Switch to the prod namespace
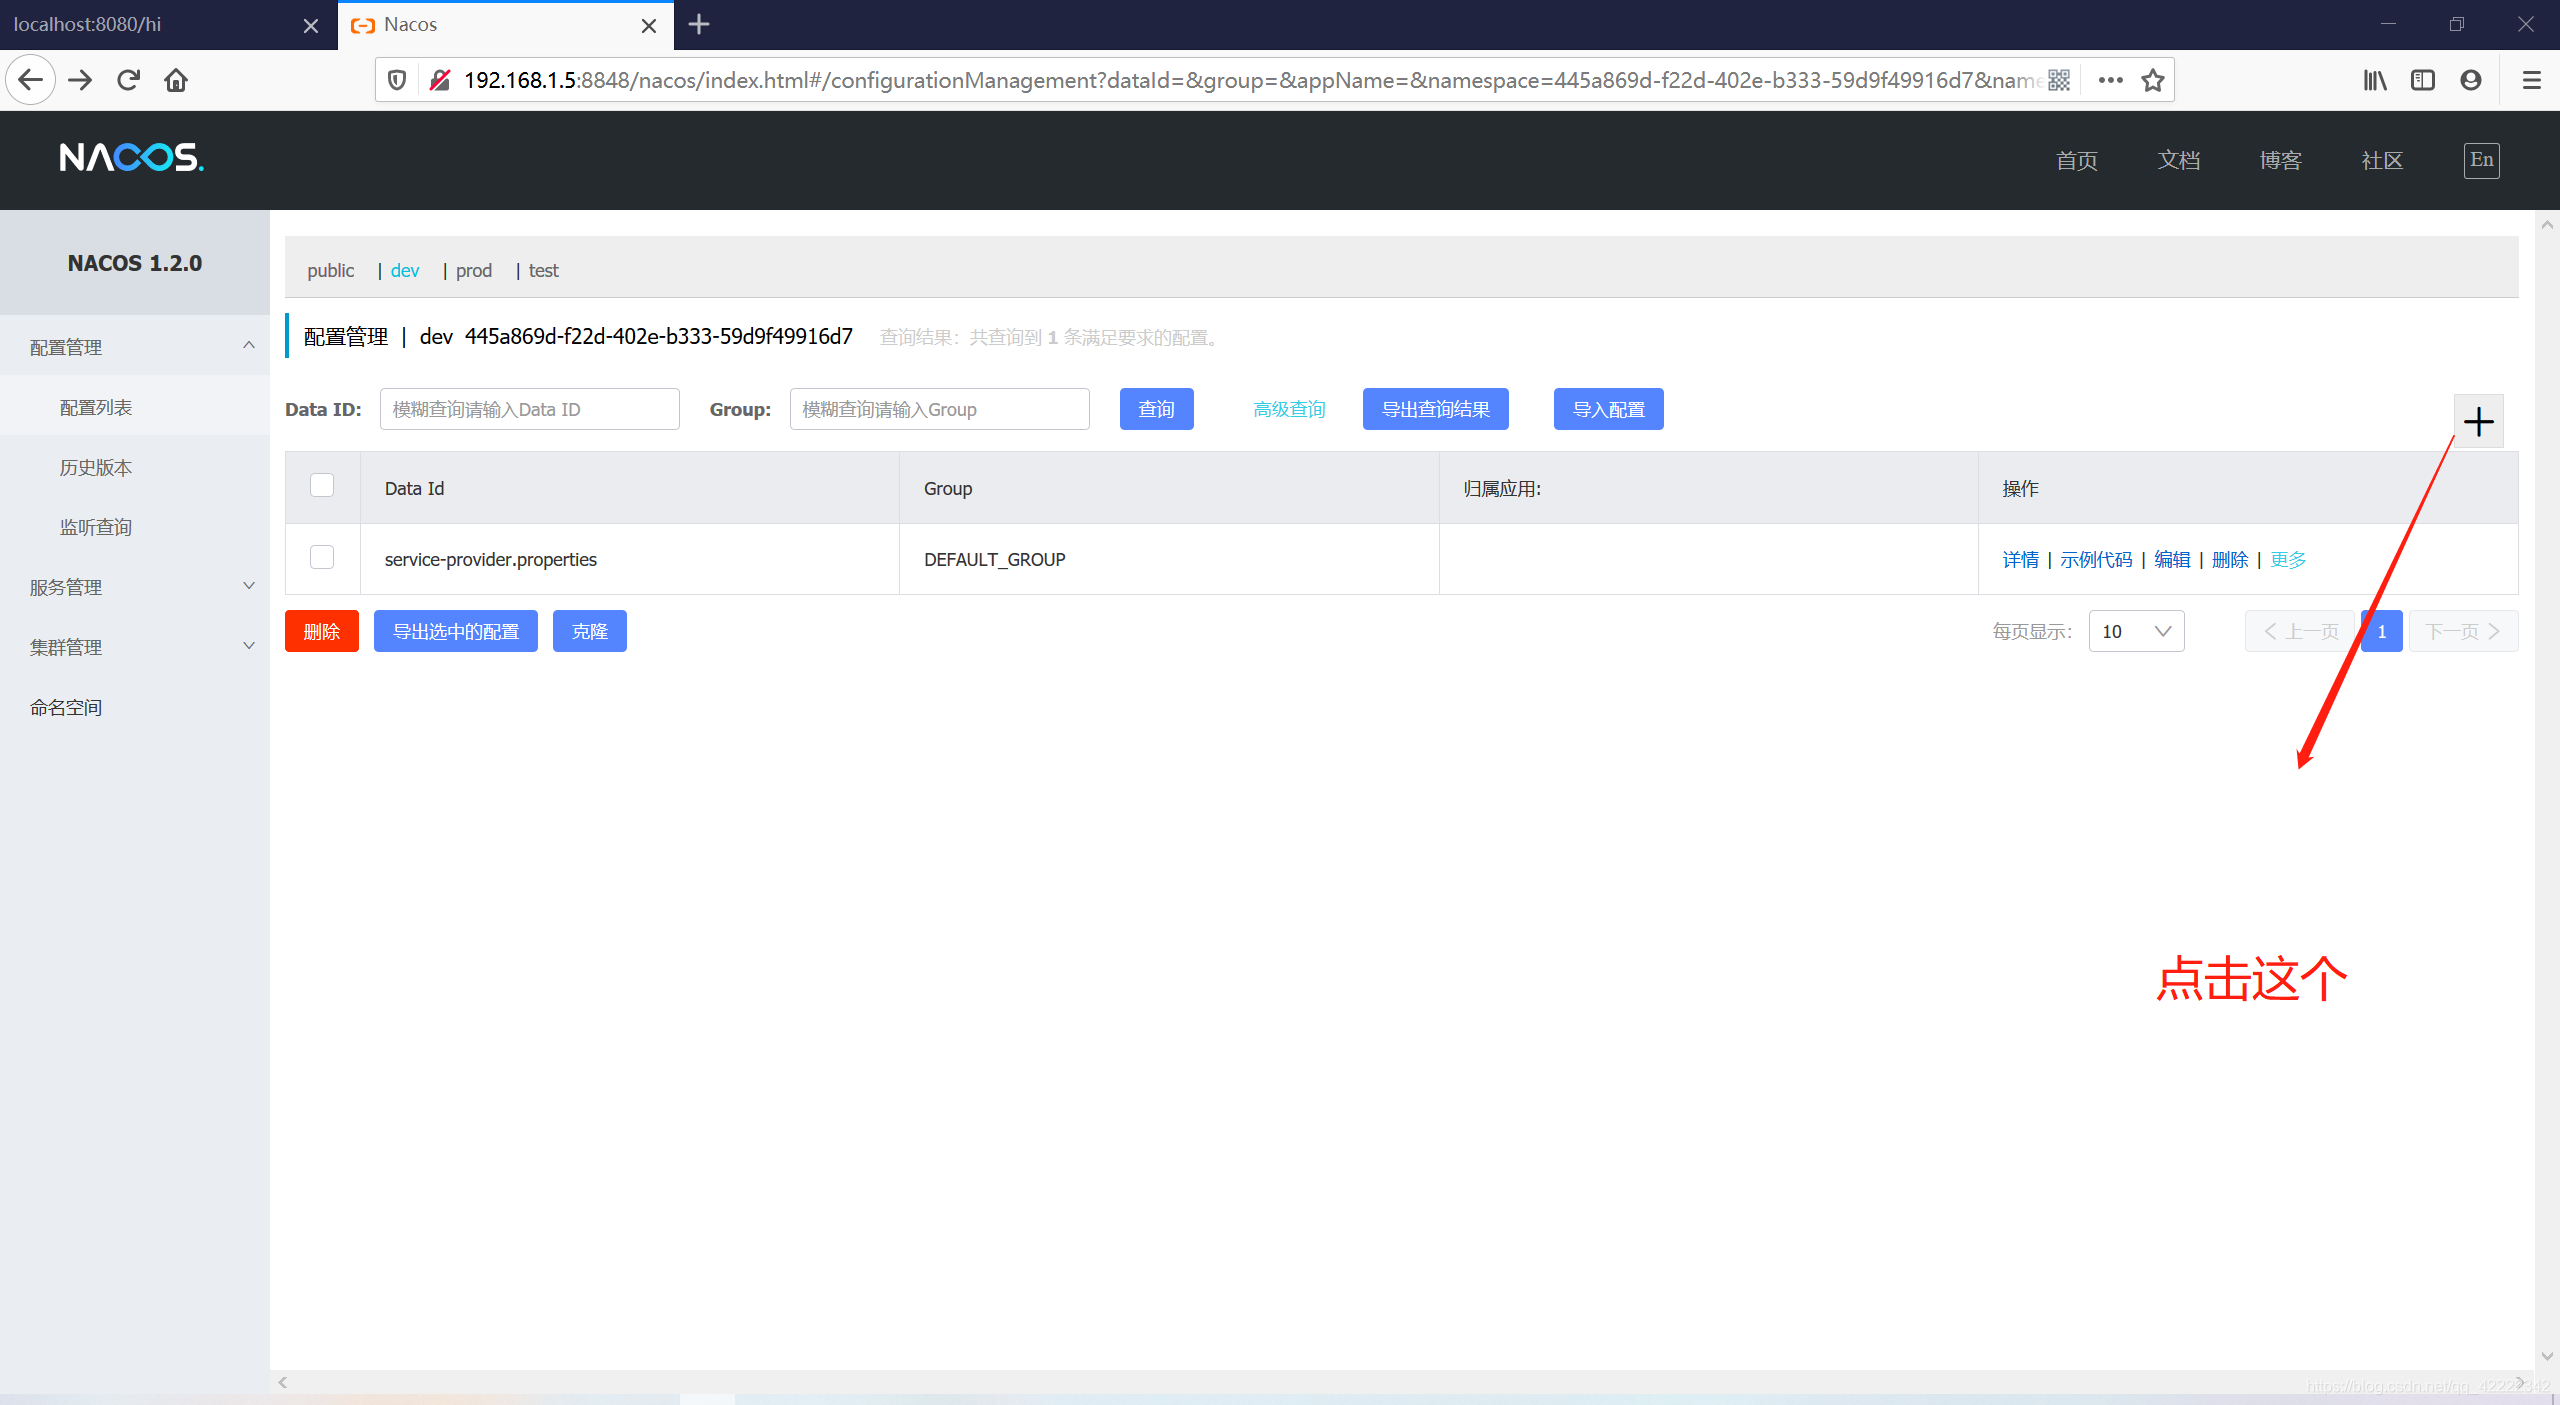 [x=474, y=270]
